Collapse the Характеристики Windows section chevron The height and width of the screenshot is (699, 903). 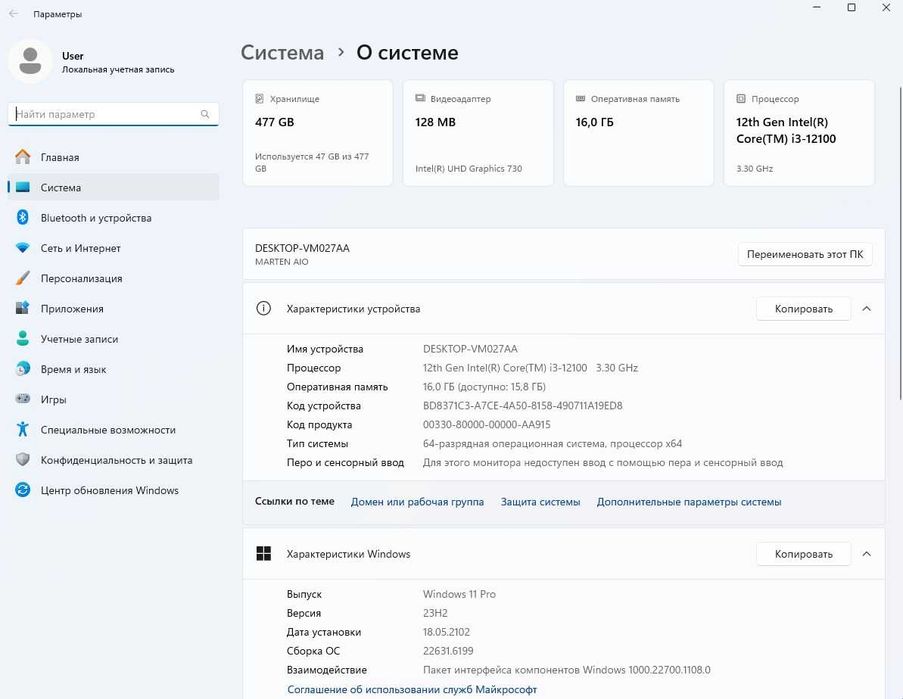tap(866, 553)
